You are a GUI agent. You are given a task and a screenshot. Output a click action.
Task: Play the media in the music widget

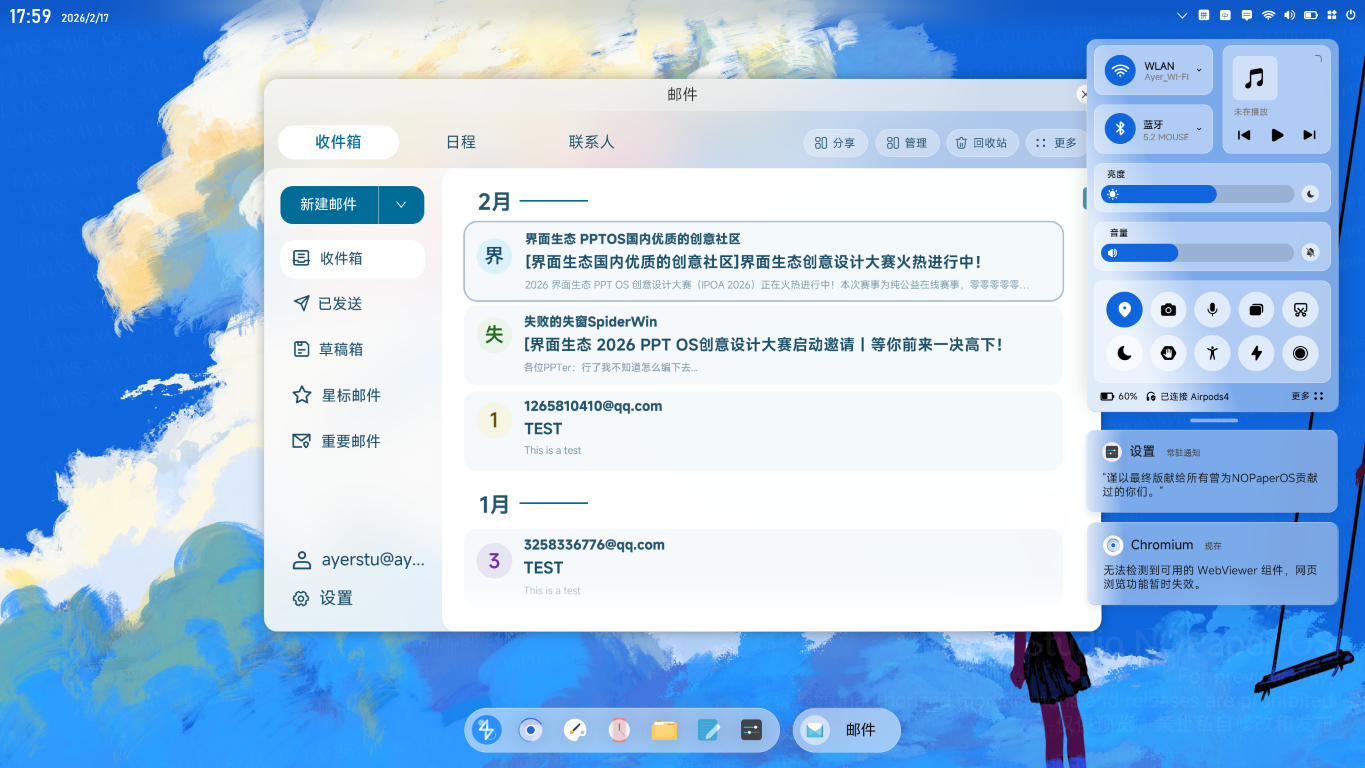click(x=1277, y=135)
